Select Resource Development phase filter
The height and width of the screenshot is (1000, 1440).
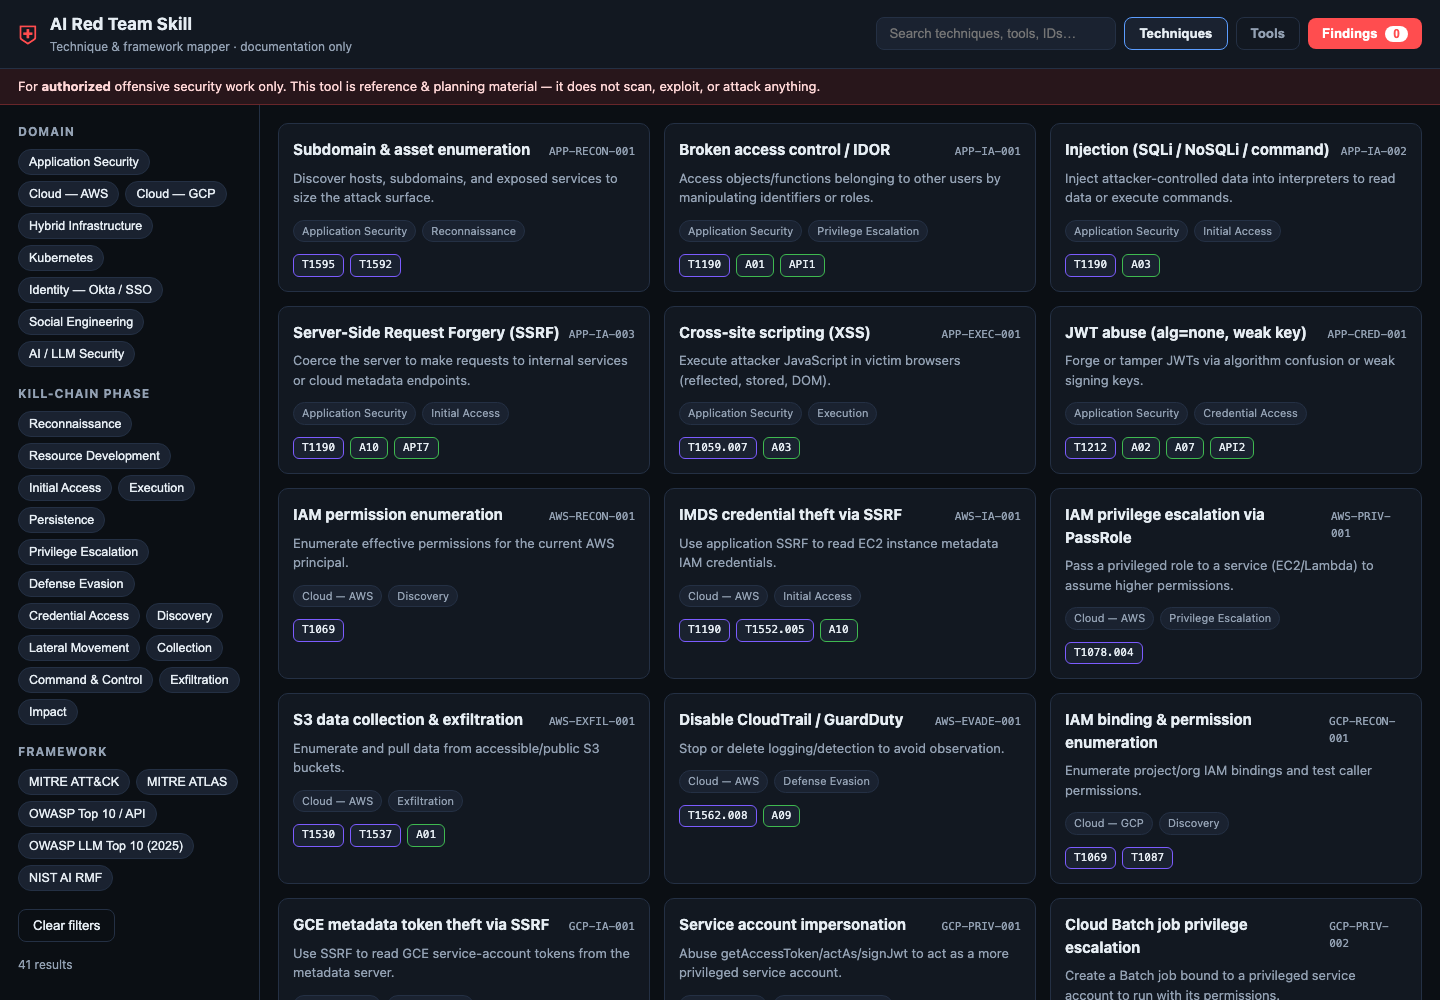point(94,456)
